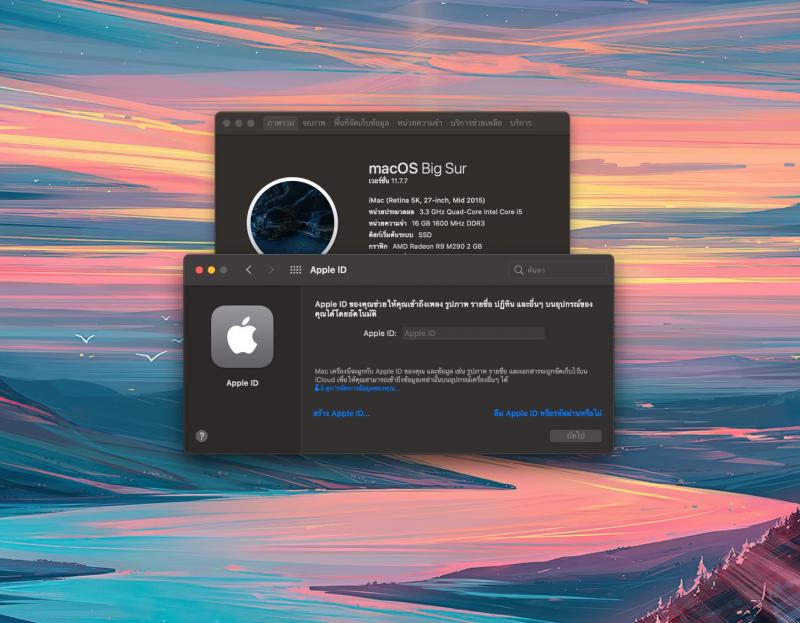Open the หน่วยความจำ tab
Image resolution: width=800 pixels, height=623 pixels.
tap(420, 123)
